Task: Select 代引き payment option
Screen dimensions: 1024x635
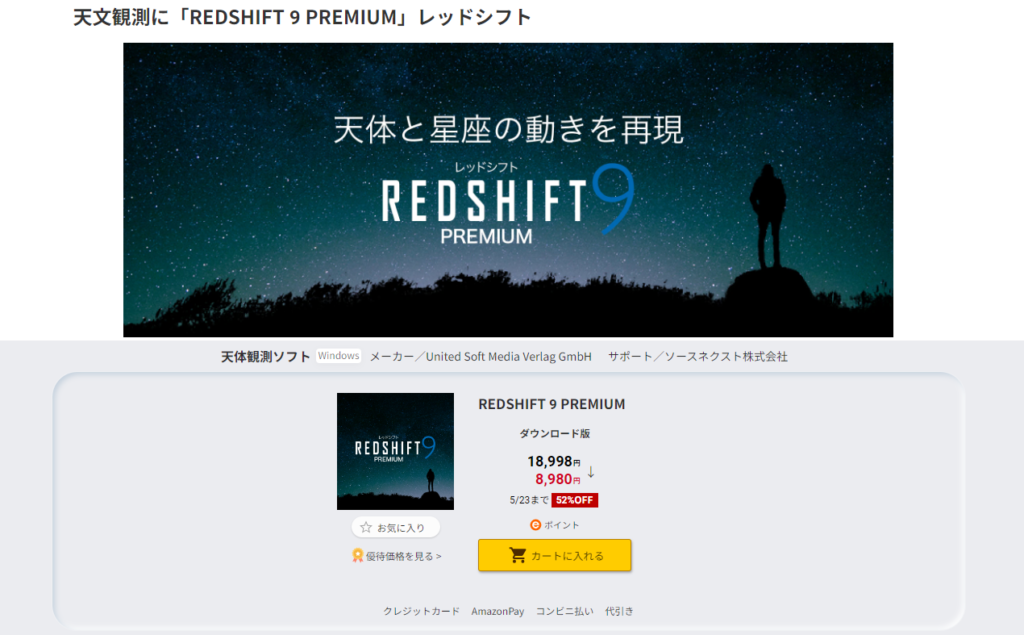Action: coord(619,611)
